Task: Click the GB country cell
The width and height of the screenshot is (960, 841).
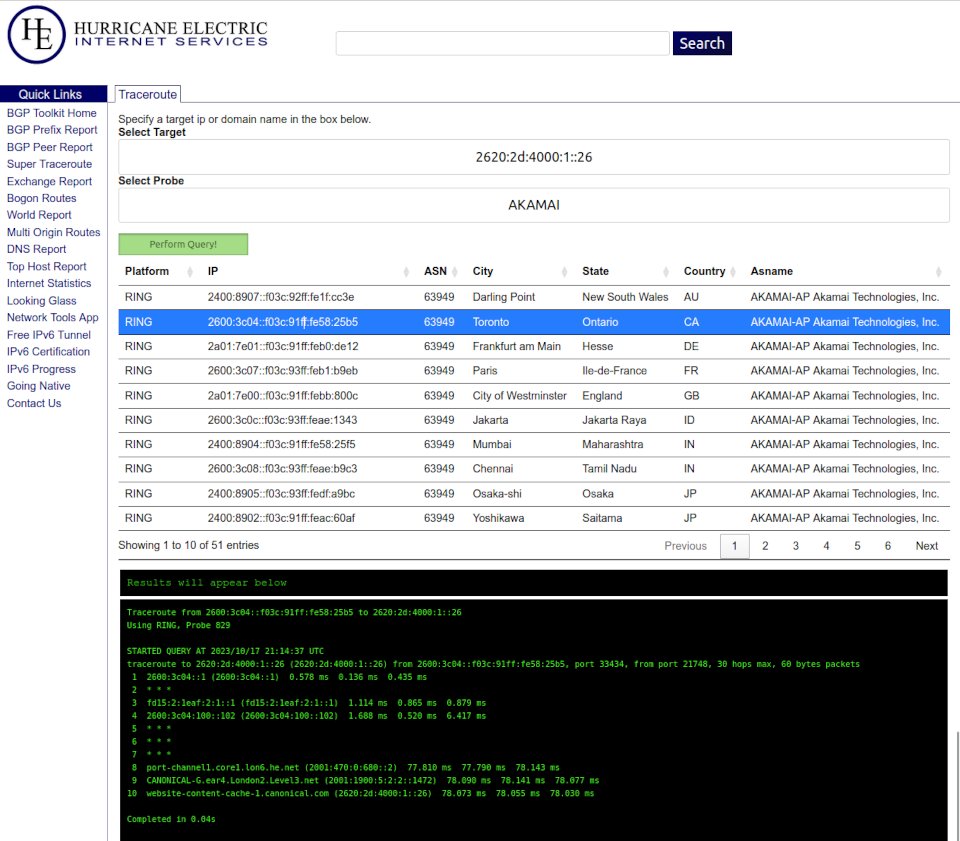Action: click(691, 396)
